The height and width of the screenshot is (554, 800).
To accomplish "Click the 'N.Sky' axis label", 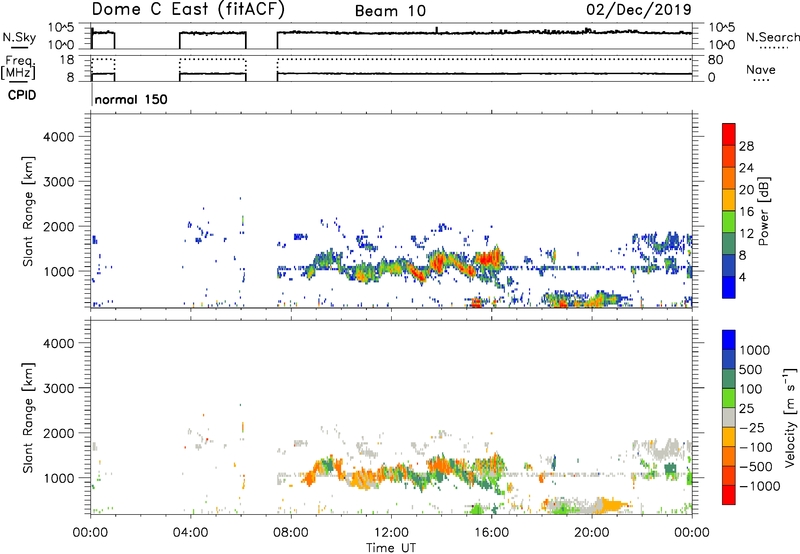I will click(19, 37).
